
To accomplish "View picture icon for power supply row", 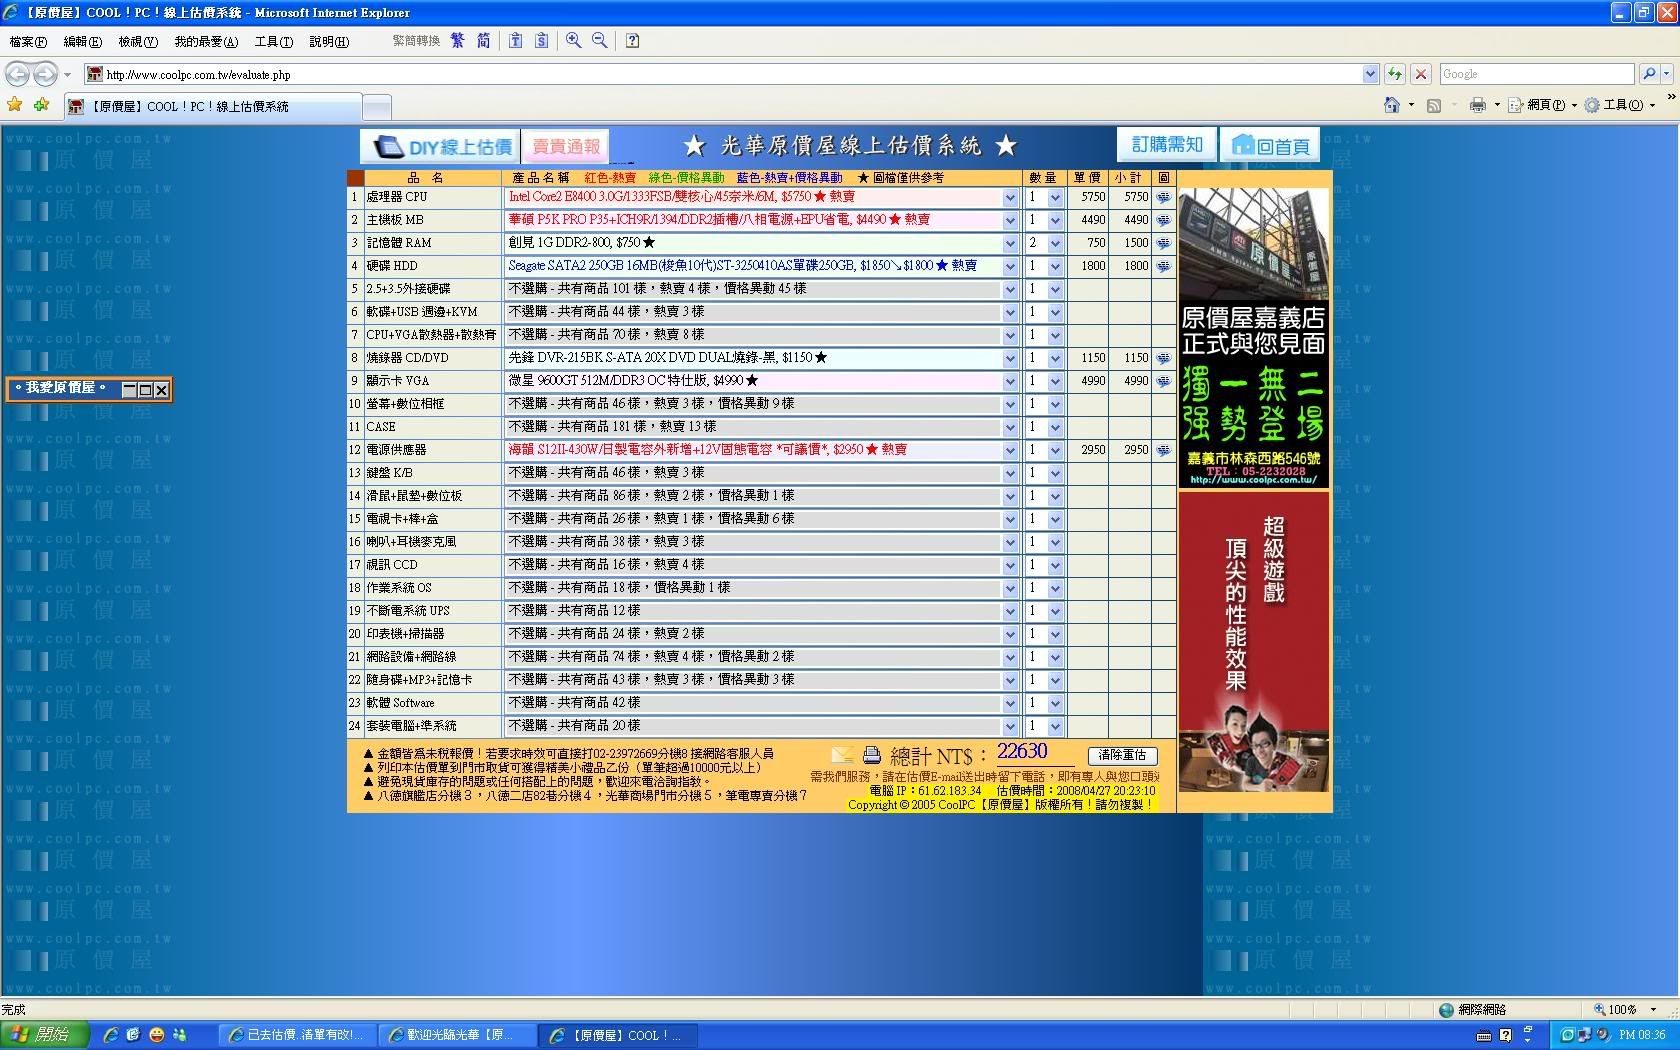I will [1163, 450].
